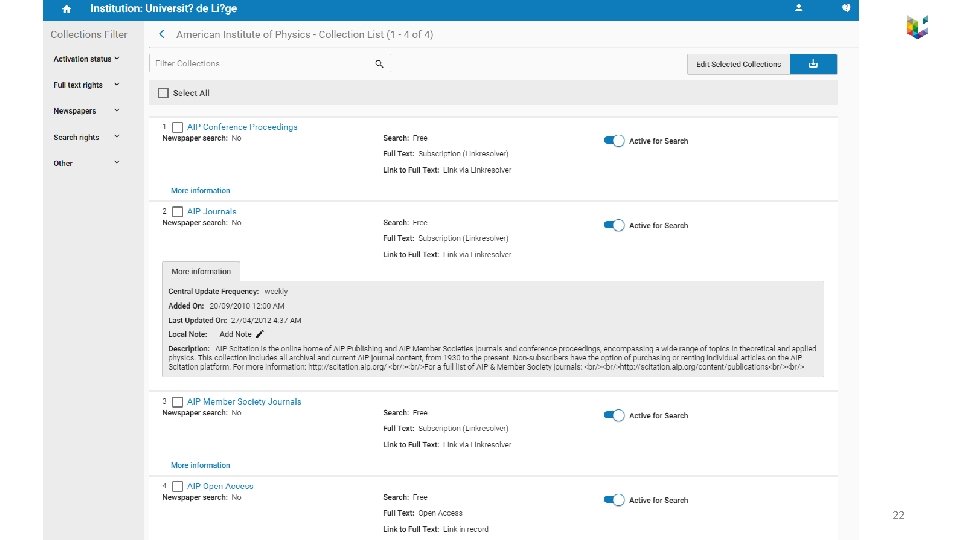Select the AIP Open Access checkbox
Image resolution: width=960 pixels, height=540 pixels.
(177, 487)
